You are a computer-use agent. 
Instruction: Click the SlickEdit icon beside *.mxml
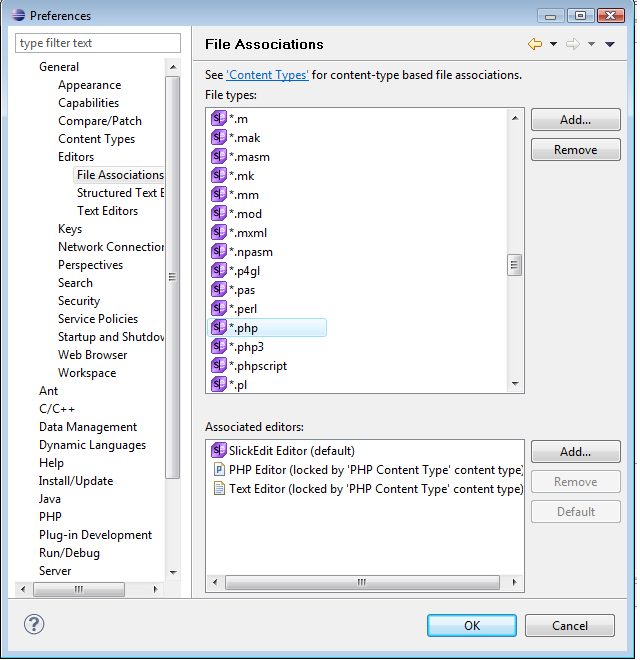point(219,232)
